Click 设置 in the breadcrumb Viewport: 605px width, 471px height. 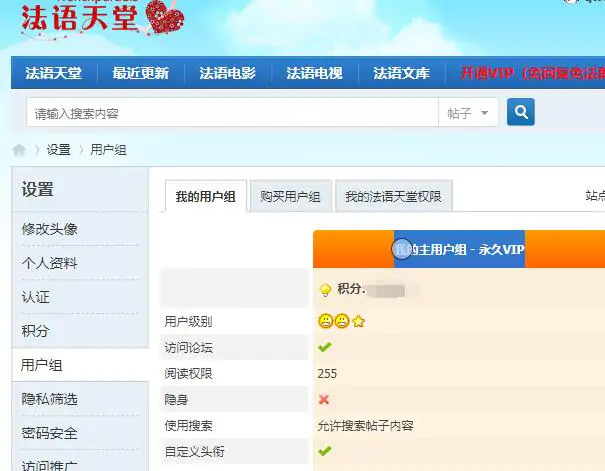59,150
